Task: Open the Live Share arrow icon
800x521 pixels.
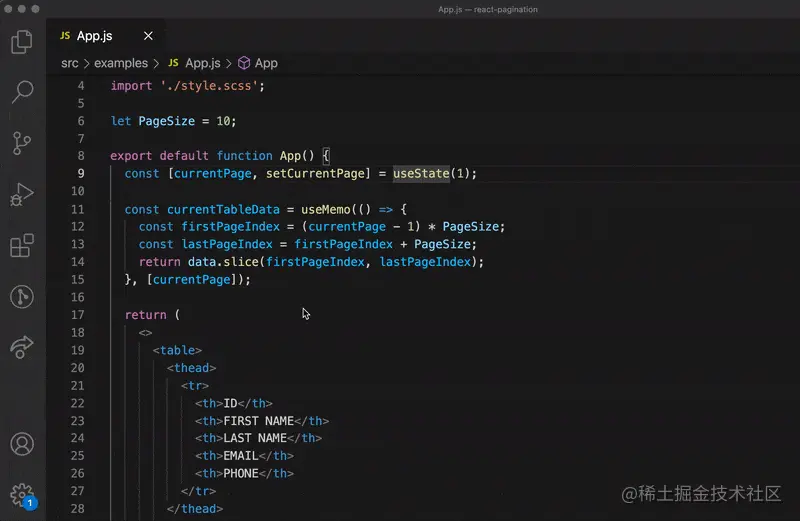Action: [x=22, y=347]
